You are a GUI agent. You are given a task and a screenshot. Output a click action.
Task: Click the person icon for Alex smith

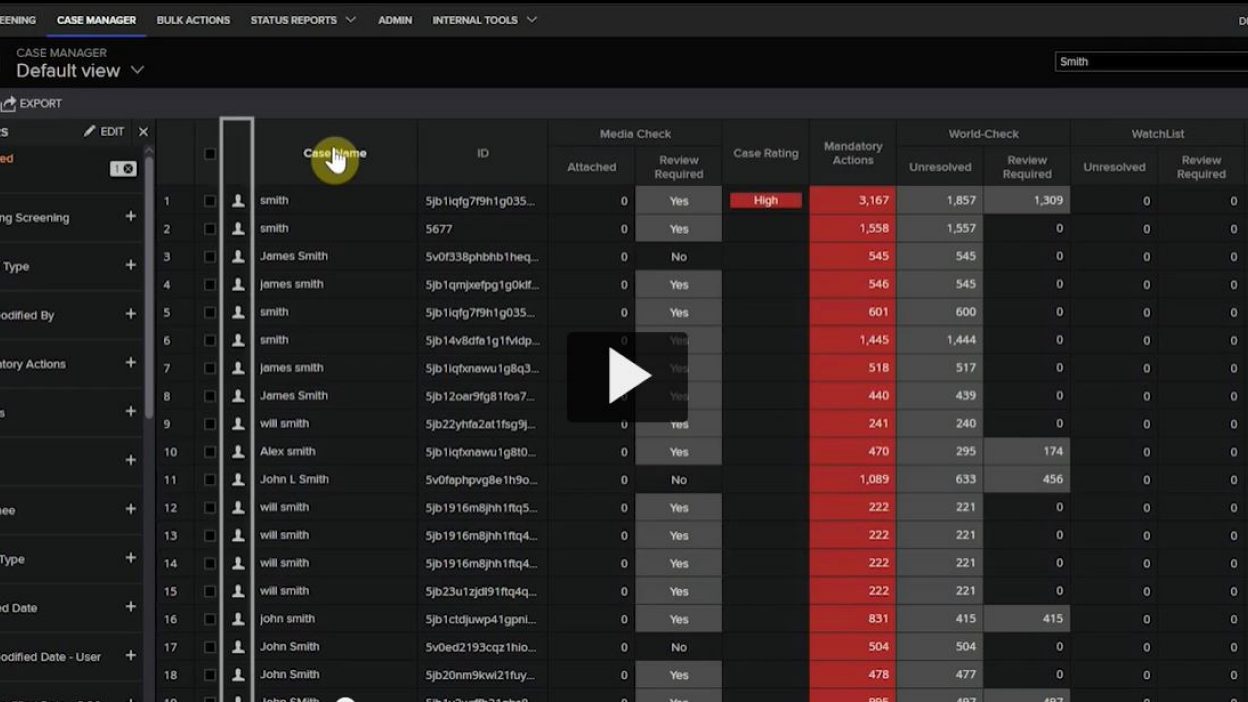tap(238, 452)
